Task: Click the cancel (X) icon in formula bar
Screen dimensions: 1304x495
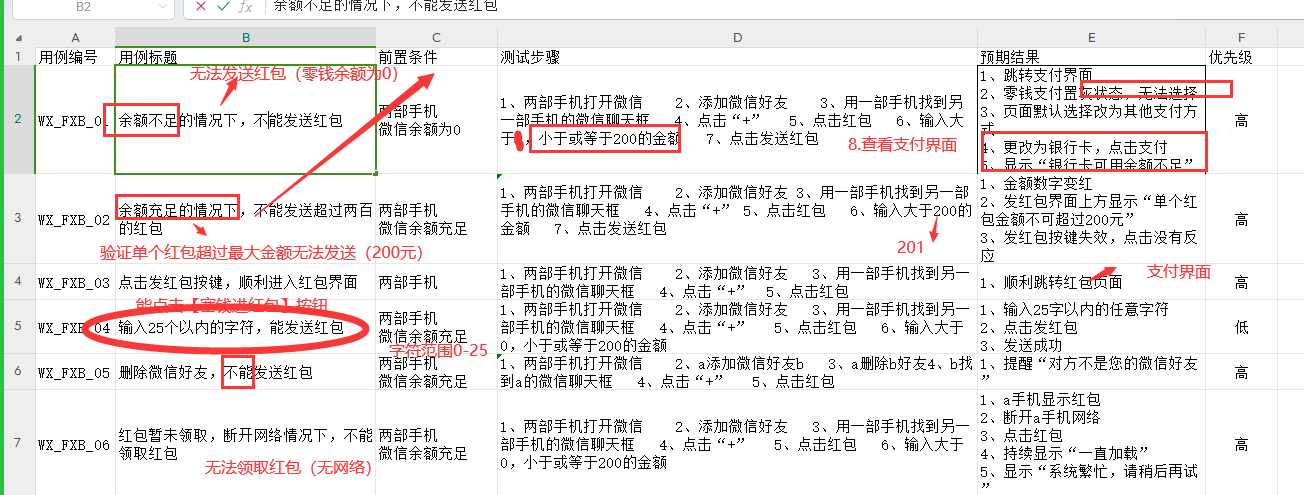Action: (x=200, y=6)
